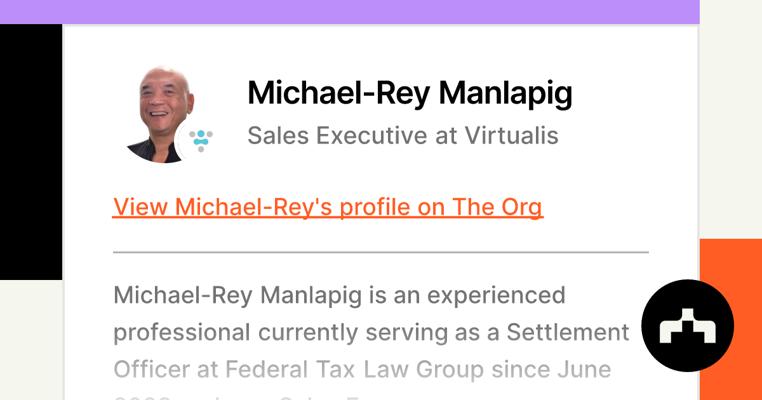Click the divider line under the profile link
Image resolution: width=762 pixels, height=400 pixels.
tap(380, 252)
